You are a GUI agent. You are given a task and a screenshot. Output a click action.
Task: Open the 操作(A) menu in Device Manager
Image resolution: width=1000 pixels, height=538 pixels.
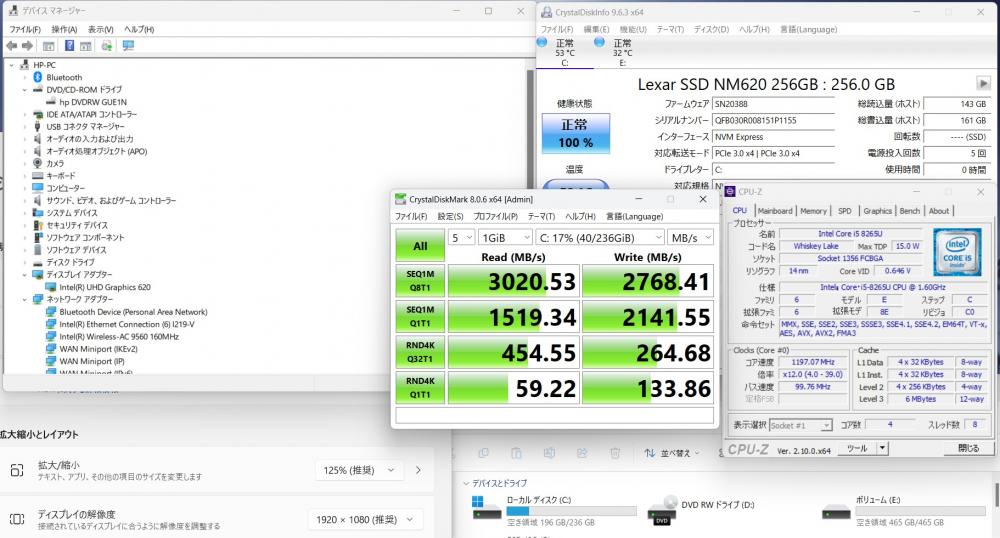pyautogui.click(x=64, y=29)
